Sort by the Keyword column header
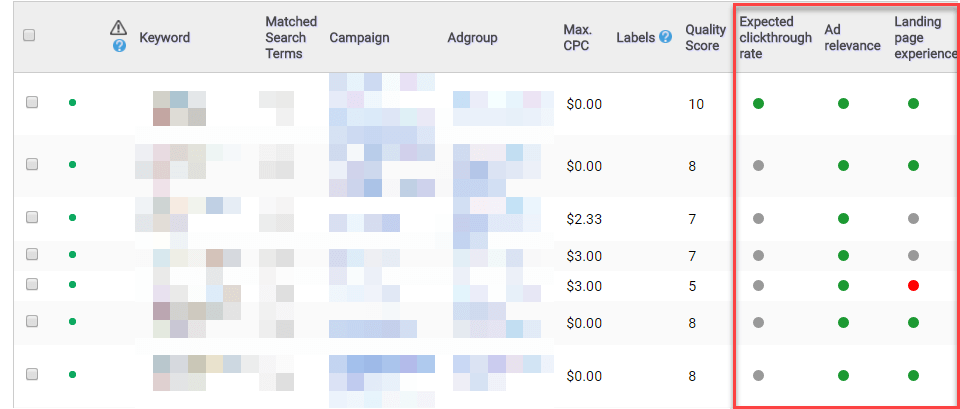Viewport: 960px width, 409px height. pos(165,38)
